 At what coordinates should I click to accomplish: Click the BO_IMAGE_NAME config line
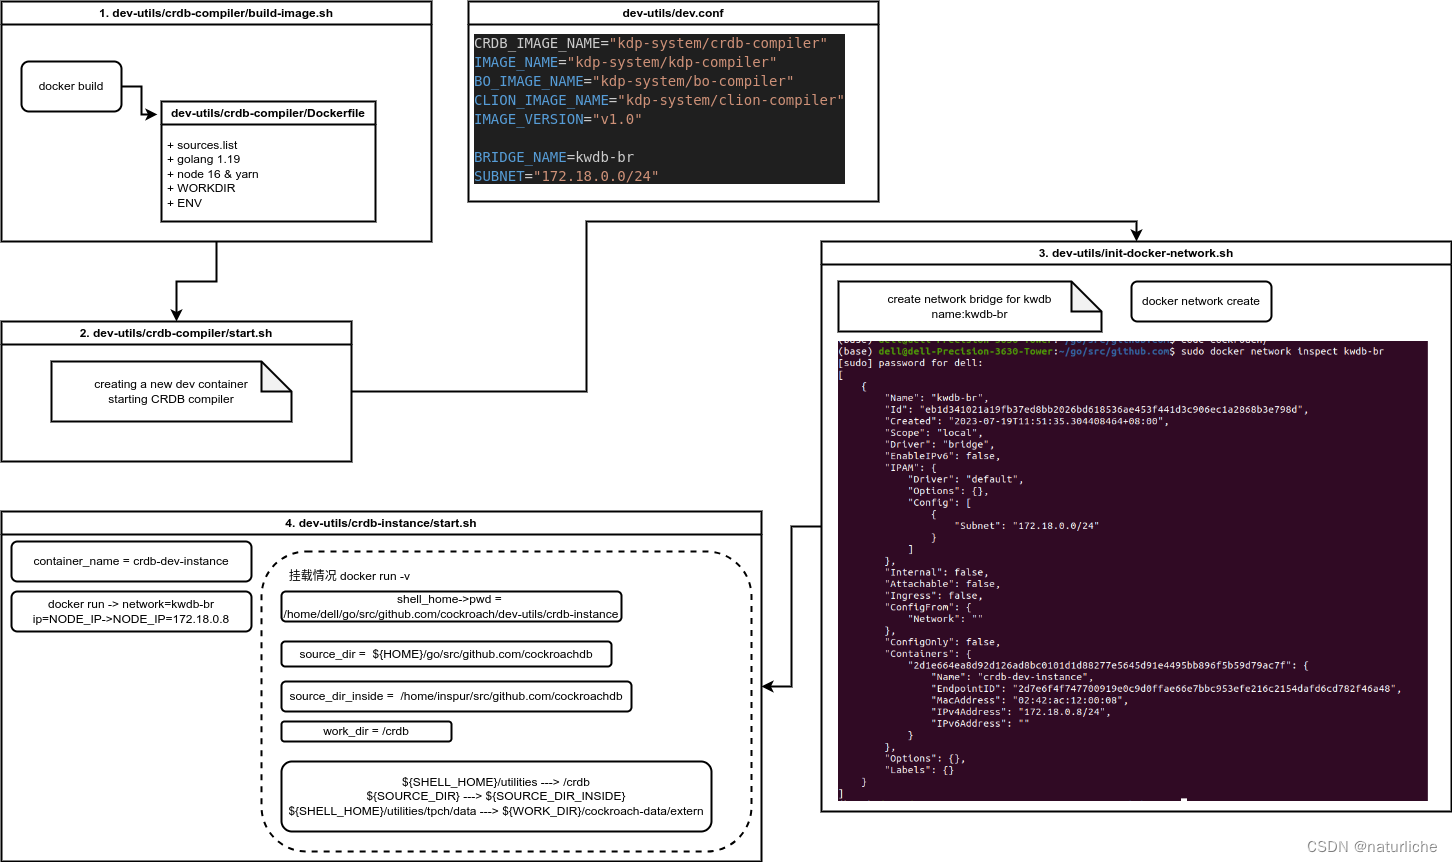click(634, 81)
